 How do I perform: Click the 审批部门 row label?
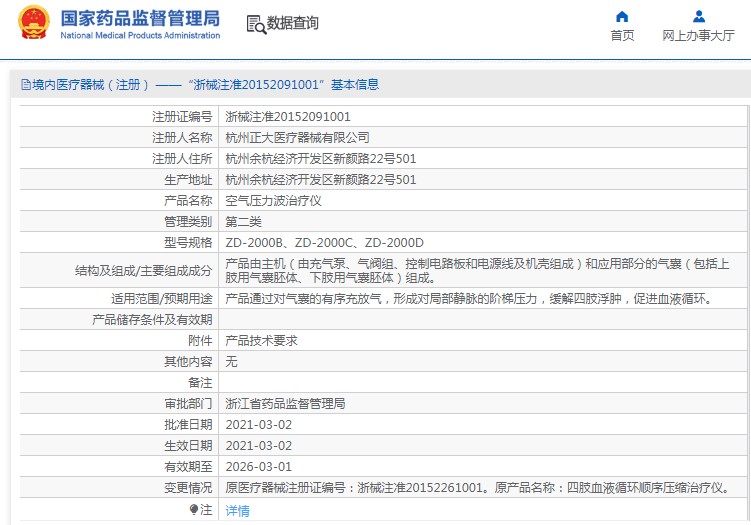tap(188, 404)
